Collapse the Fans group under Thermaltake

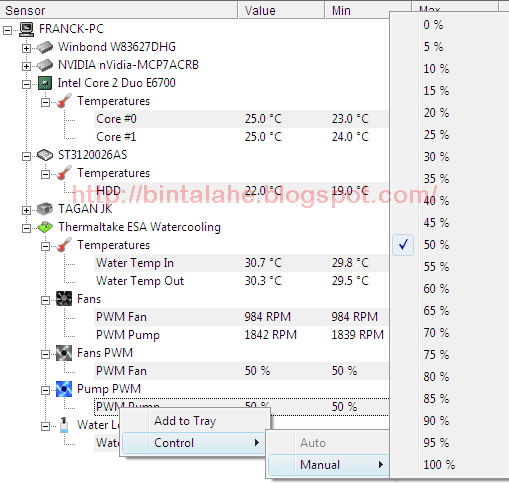click(45, 301)
